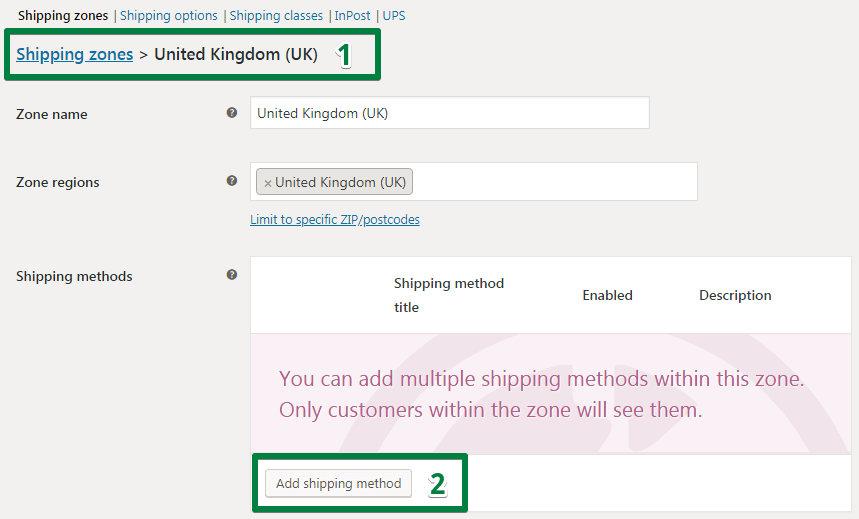This screenshot has height=519, width=859.
Task: Open the Shipping options tab
Action: tap(169, 15)
